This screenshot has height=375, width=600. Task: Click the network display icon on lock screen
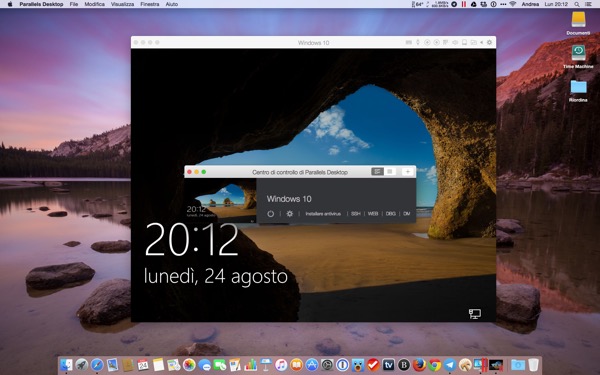coord(474,314)
